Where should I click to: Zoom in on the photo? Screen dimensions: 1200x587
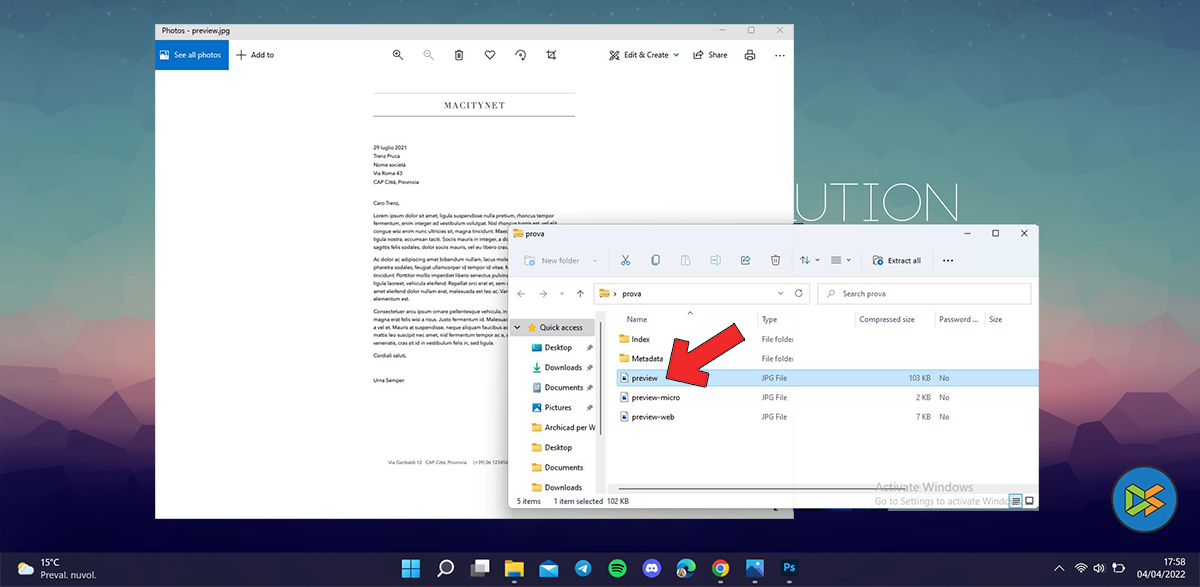398,55
